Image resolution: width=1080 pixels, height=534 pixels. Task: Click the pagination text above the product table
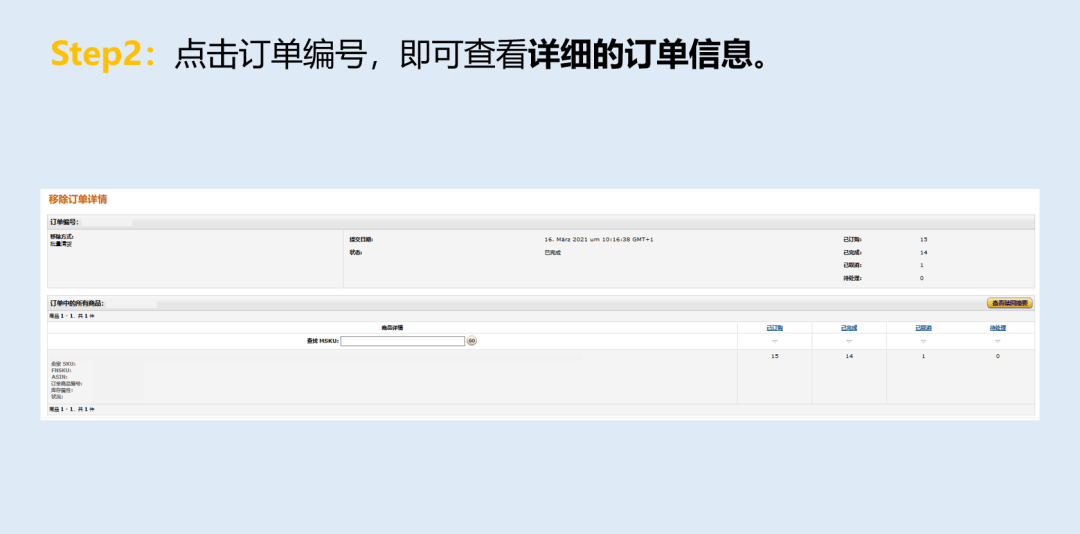coord(72,316)
